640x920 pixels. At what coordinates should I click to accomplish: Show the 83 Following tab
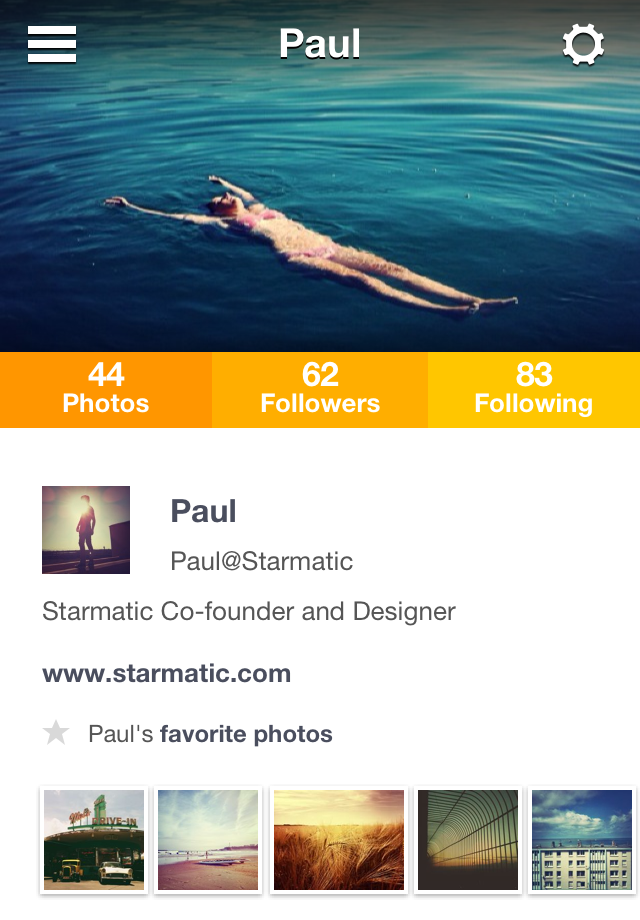534,390
